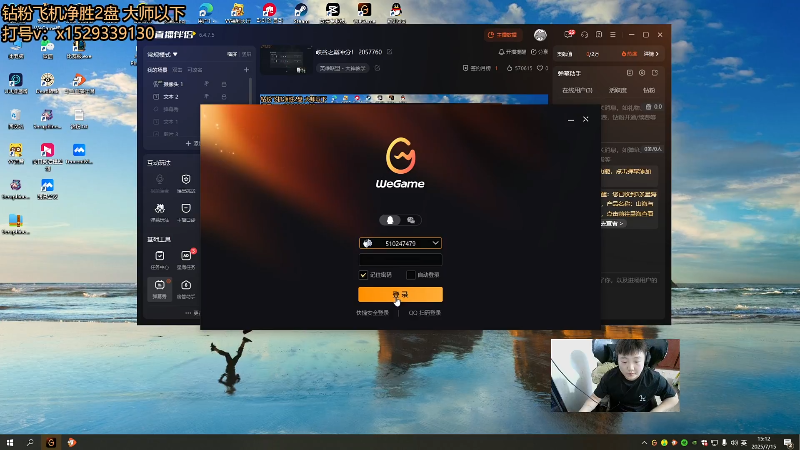Open the task center tool
800x450 pixels.
coord(160,259)
